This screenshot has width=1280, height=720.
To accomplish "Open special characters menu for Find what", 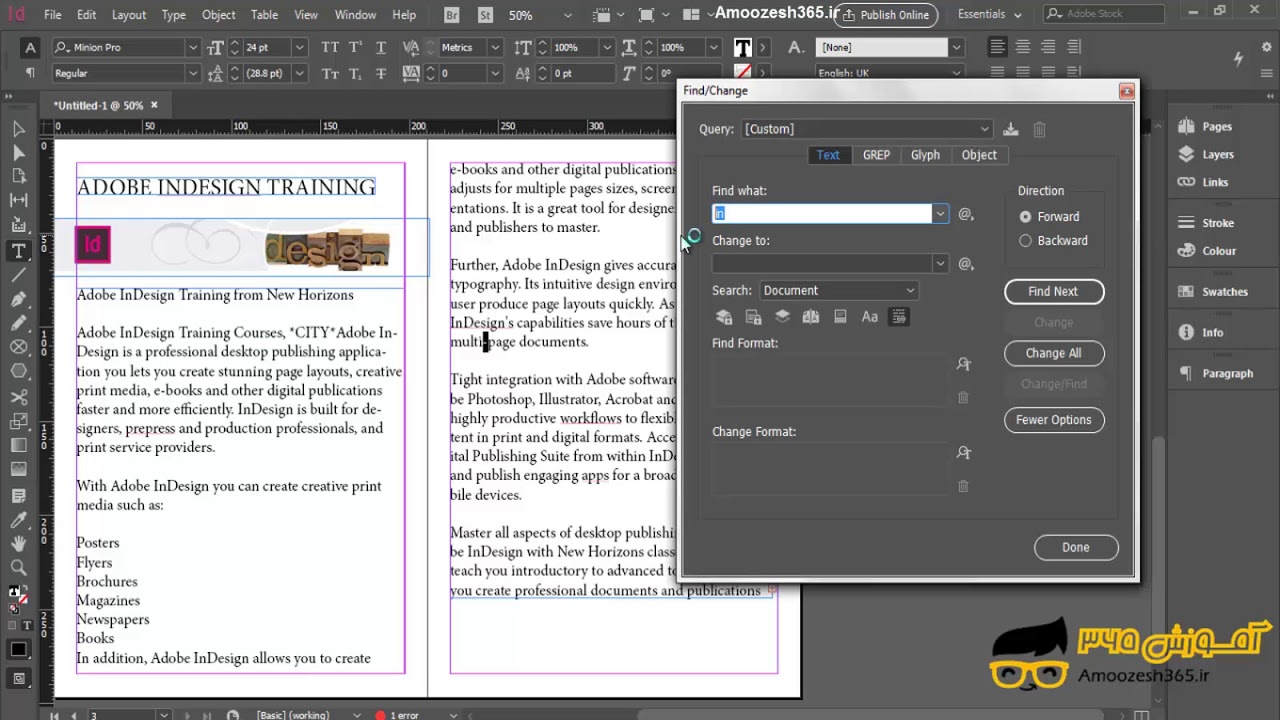I will pos(966,214).
